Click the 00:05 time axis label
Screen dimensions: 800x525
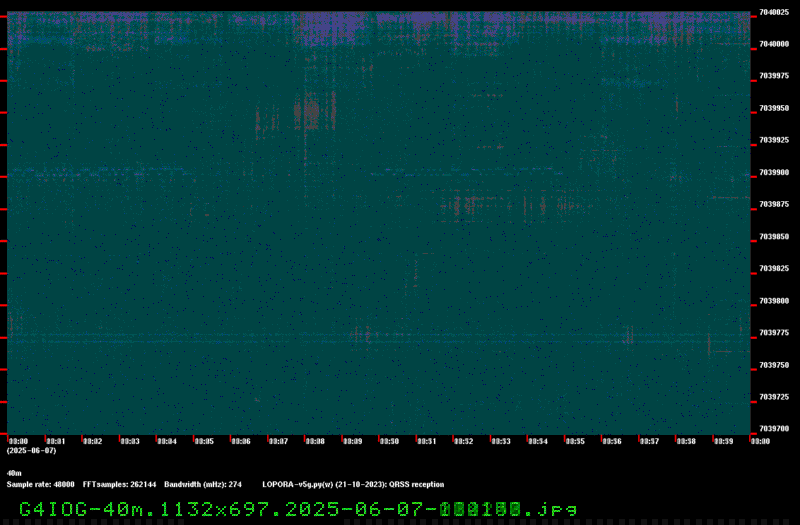tap(204, 441)
